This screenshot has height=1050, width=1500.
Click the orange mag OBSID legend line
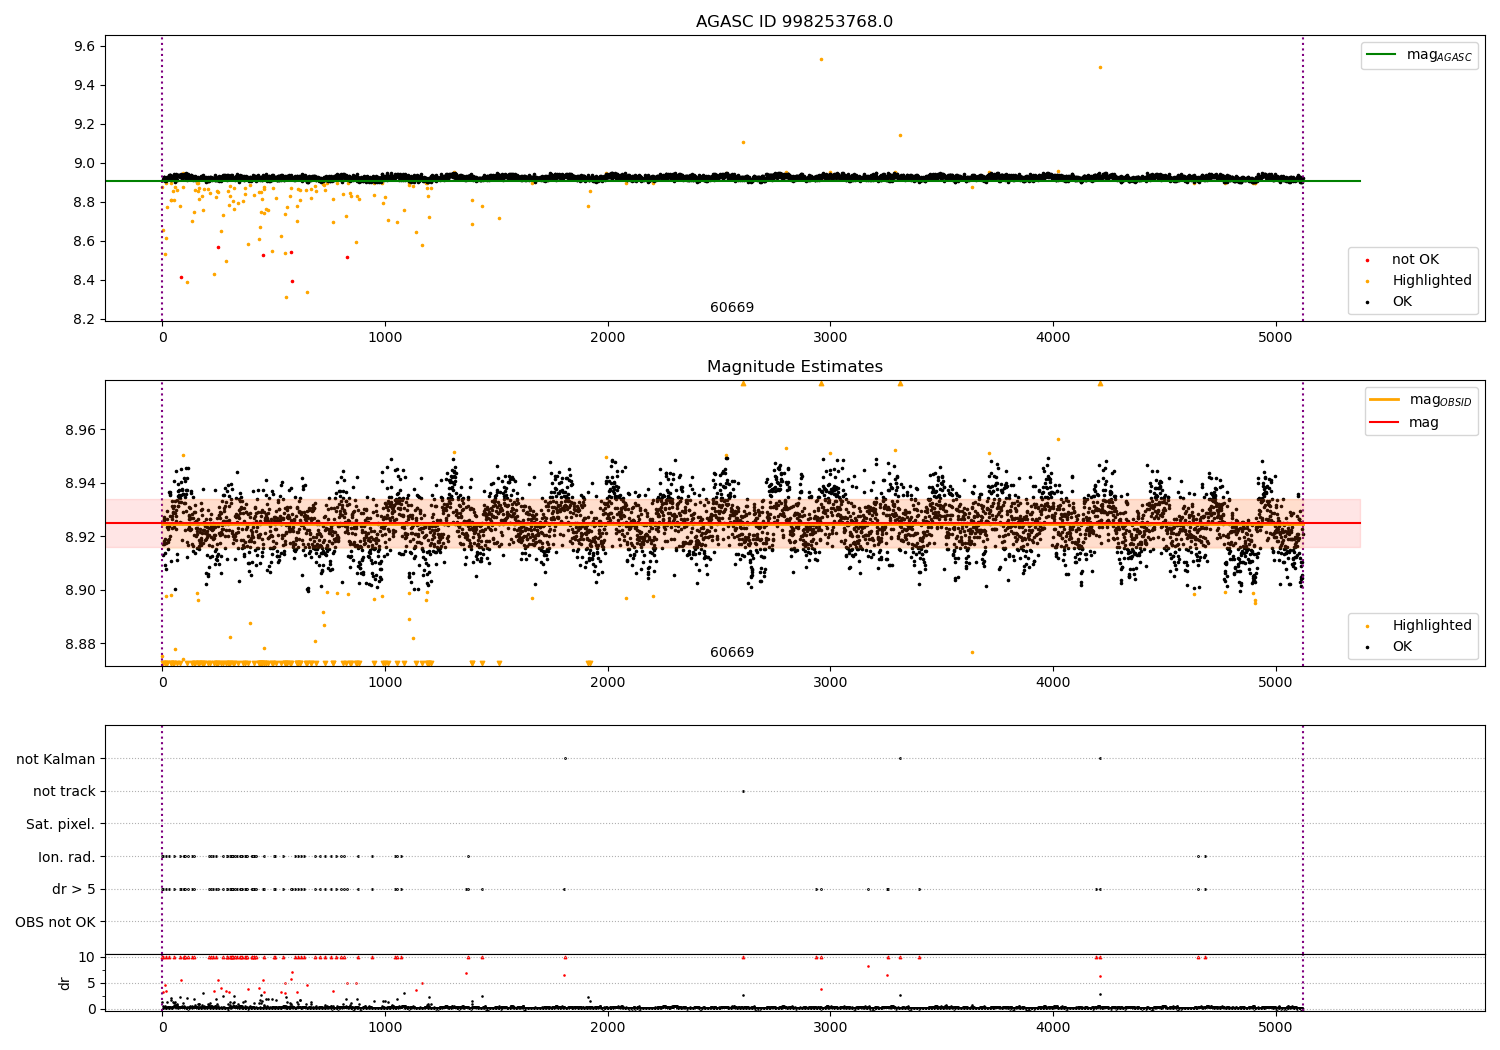(1385, 400)
